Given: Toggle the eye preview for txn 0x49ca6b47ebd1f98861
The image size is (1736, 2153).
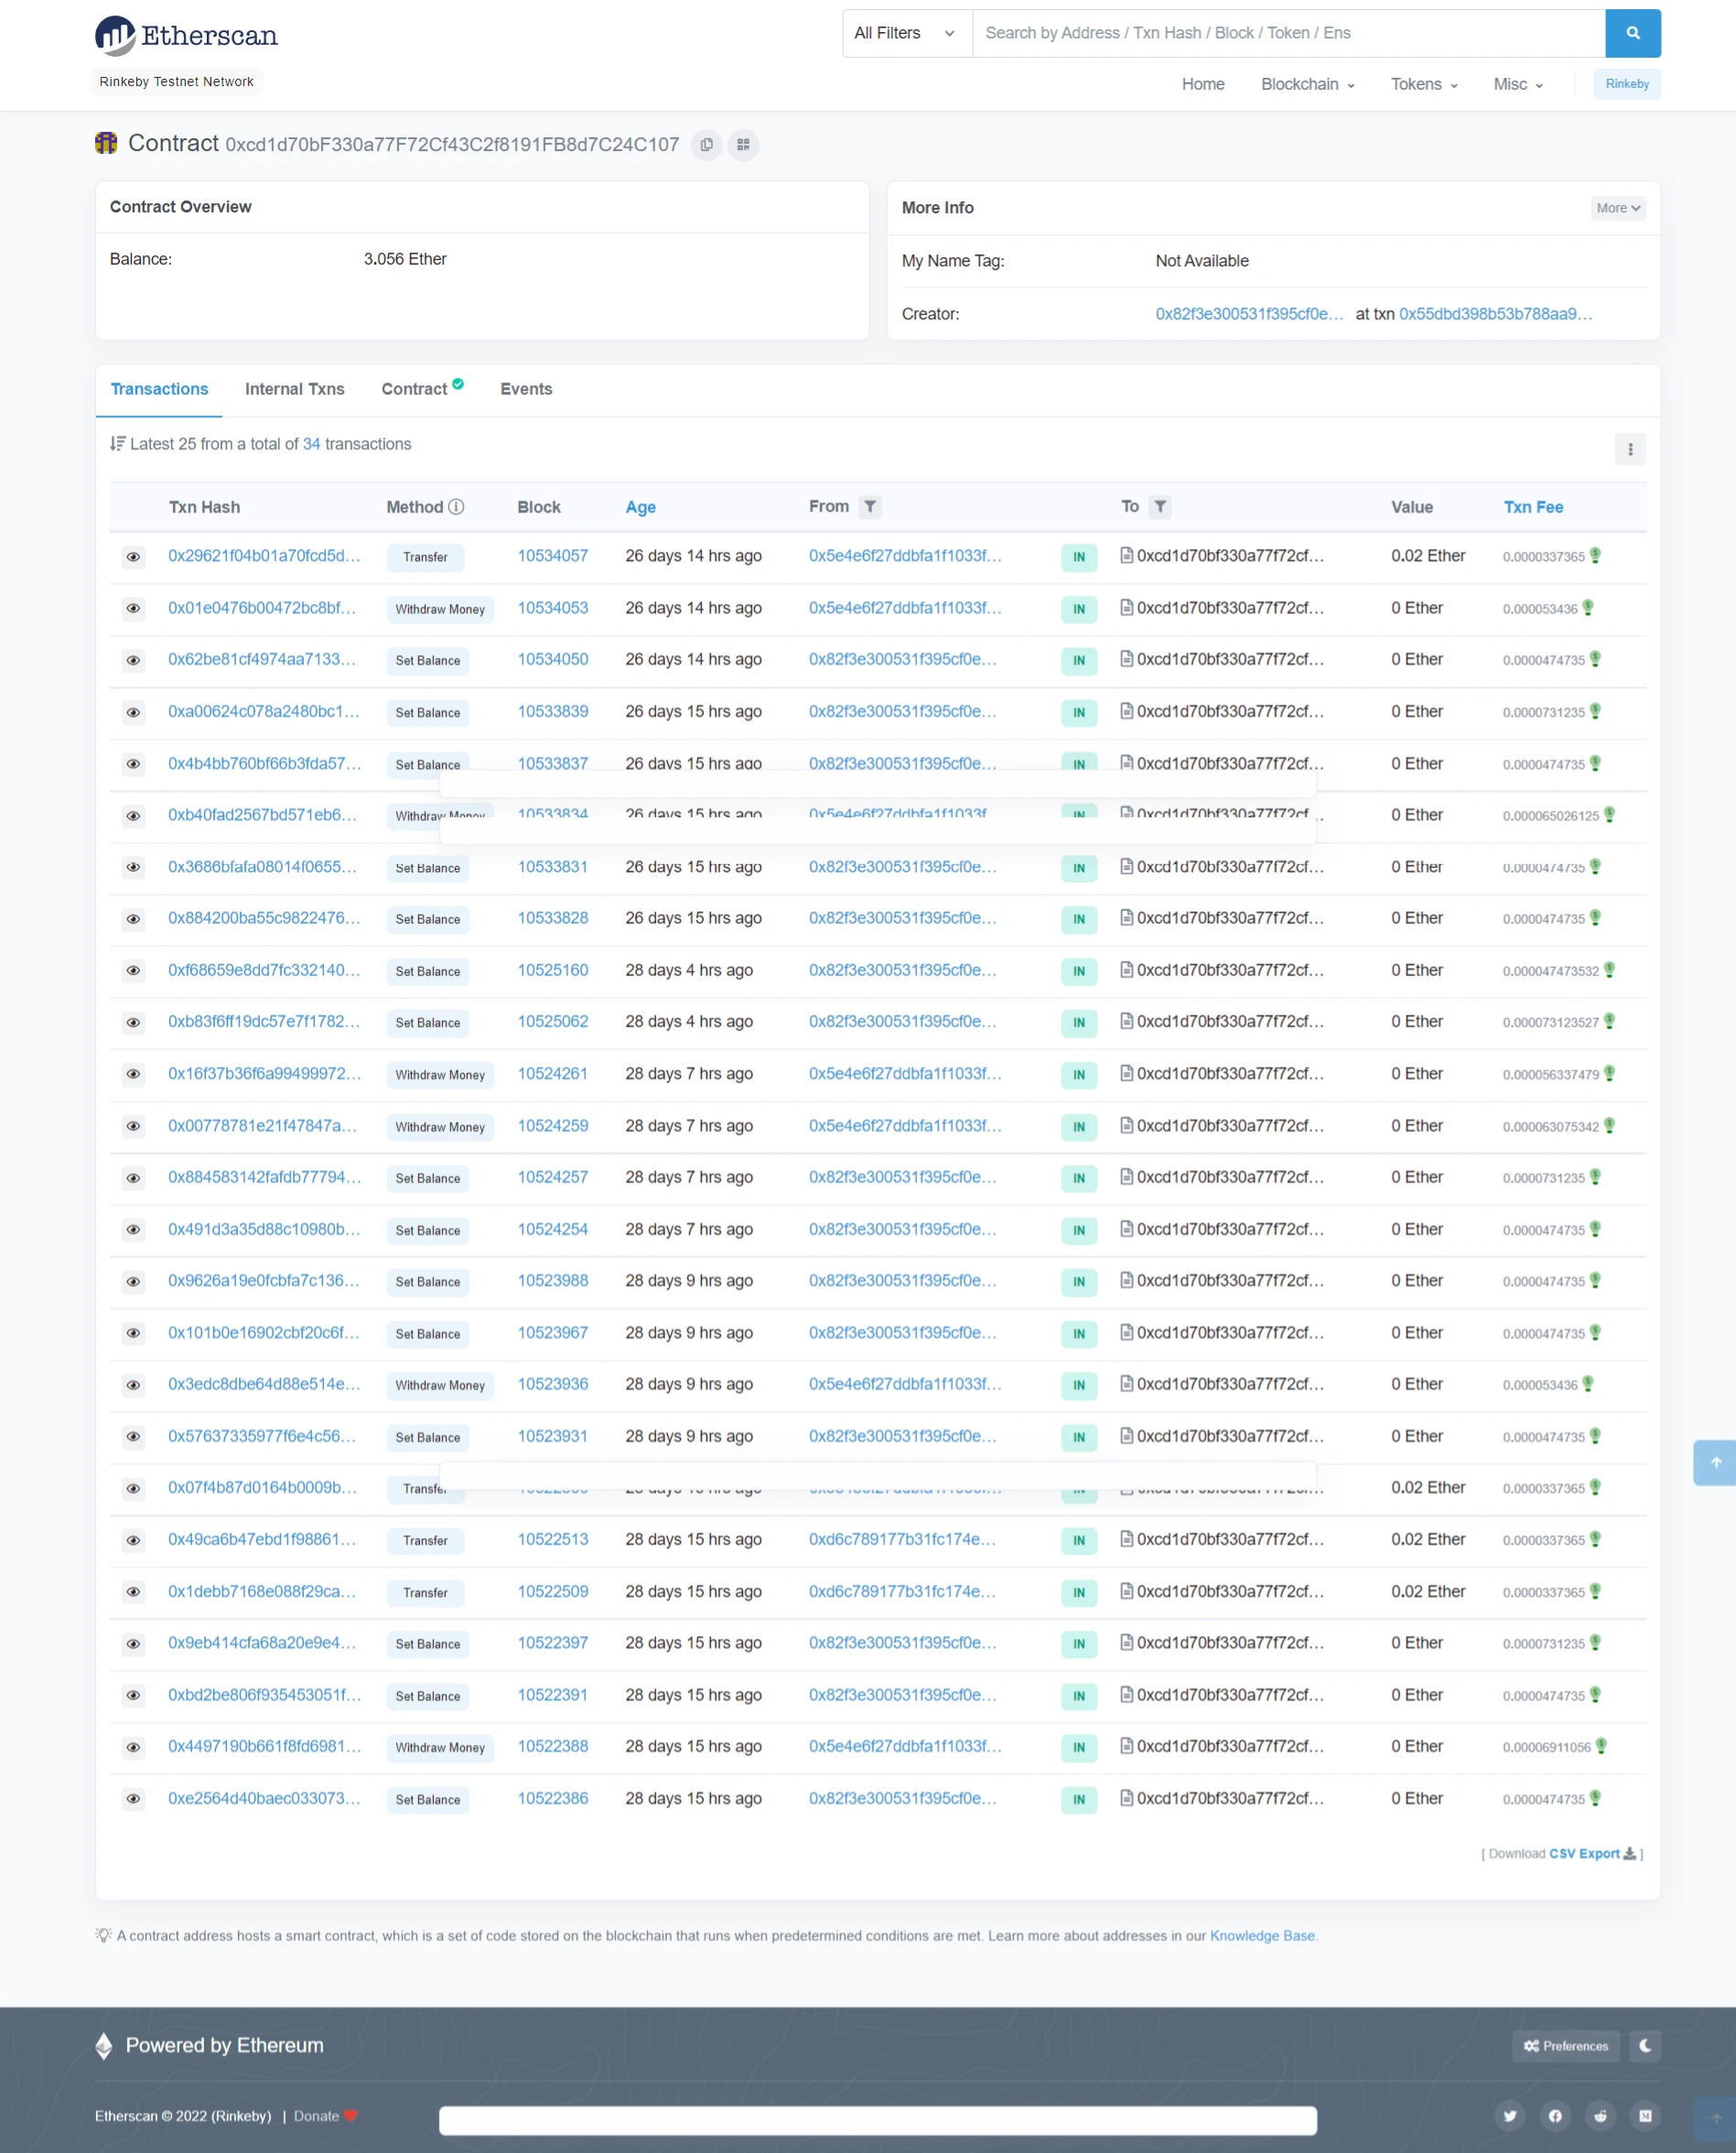Looking at the screenshot, I should [x=133, y=1540].
